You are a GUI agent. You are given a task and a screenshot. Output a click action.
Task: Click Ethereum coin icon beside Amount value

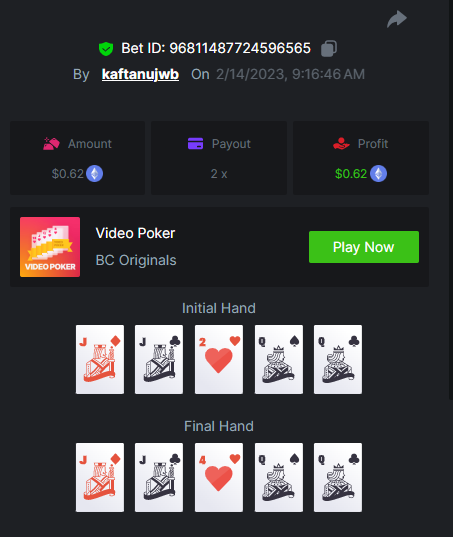click(95, 174)
